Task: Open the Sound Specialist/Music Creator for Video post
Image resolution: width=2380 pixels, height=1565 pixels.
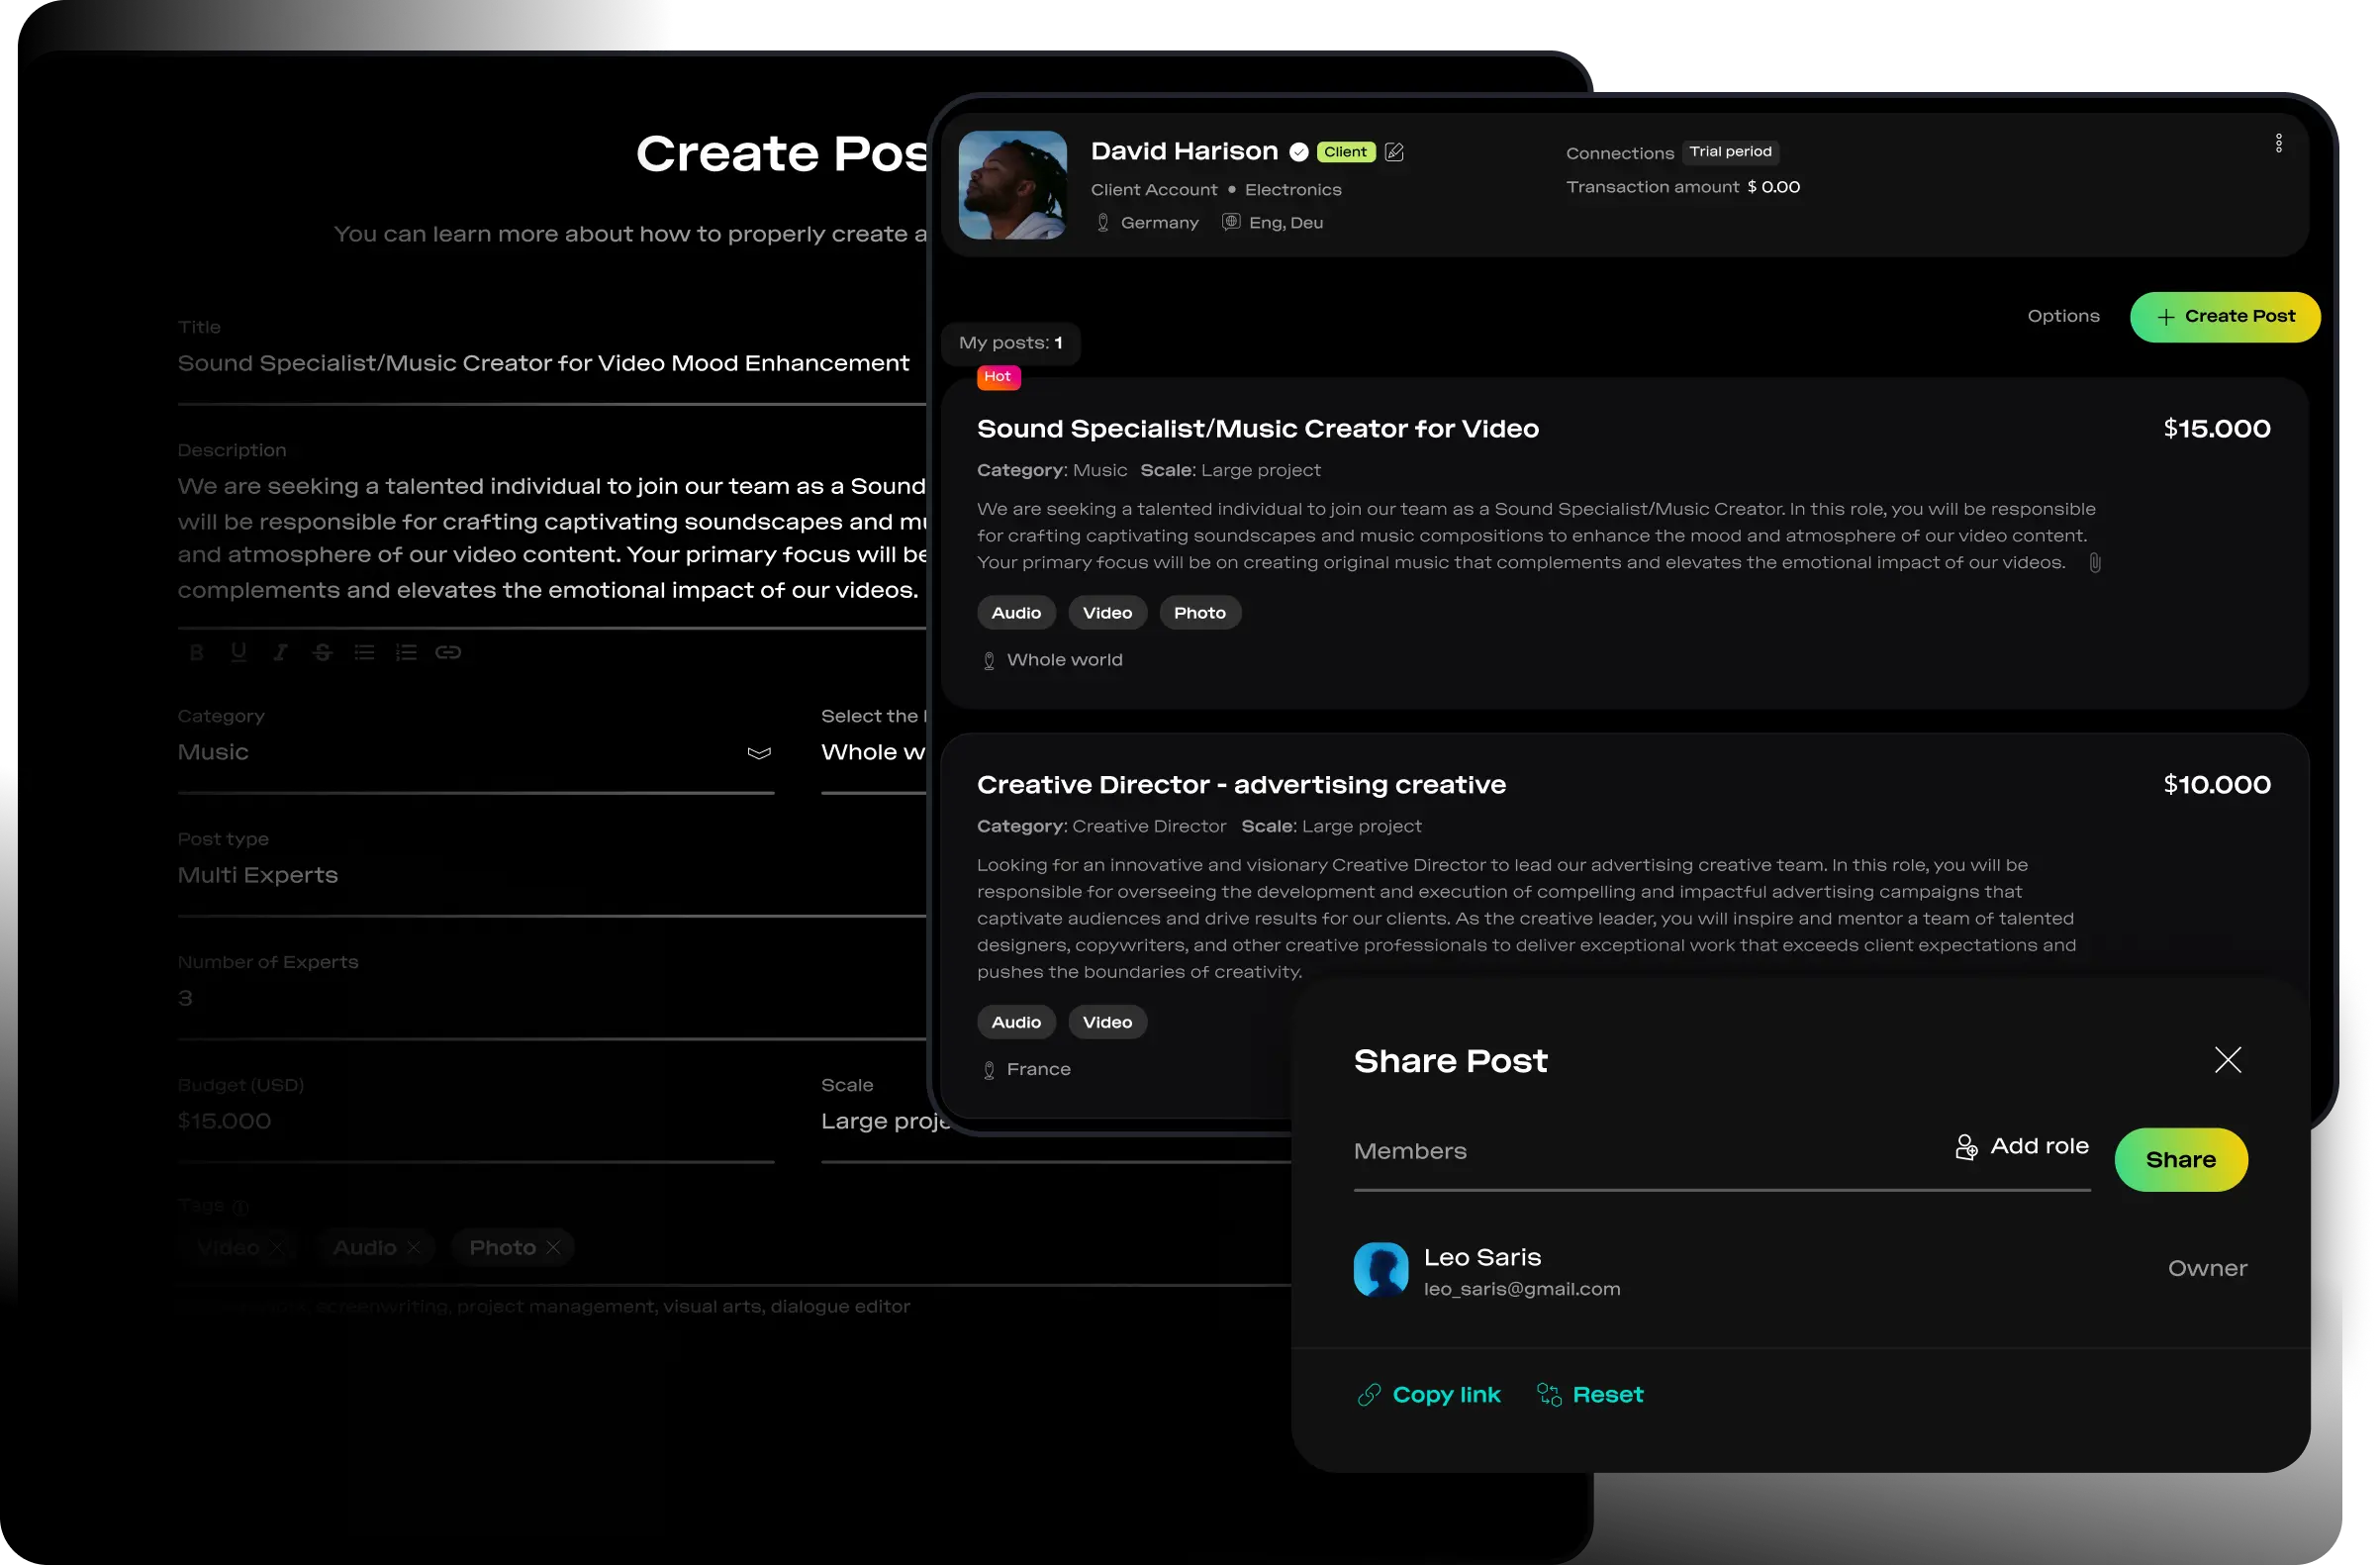Action: click(1257, 429)
